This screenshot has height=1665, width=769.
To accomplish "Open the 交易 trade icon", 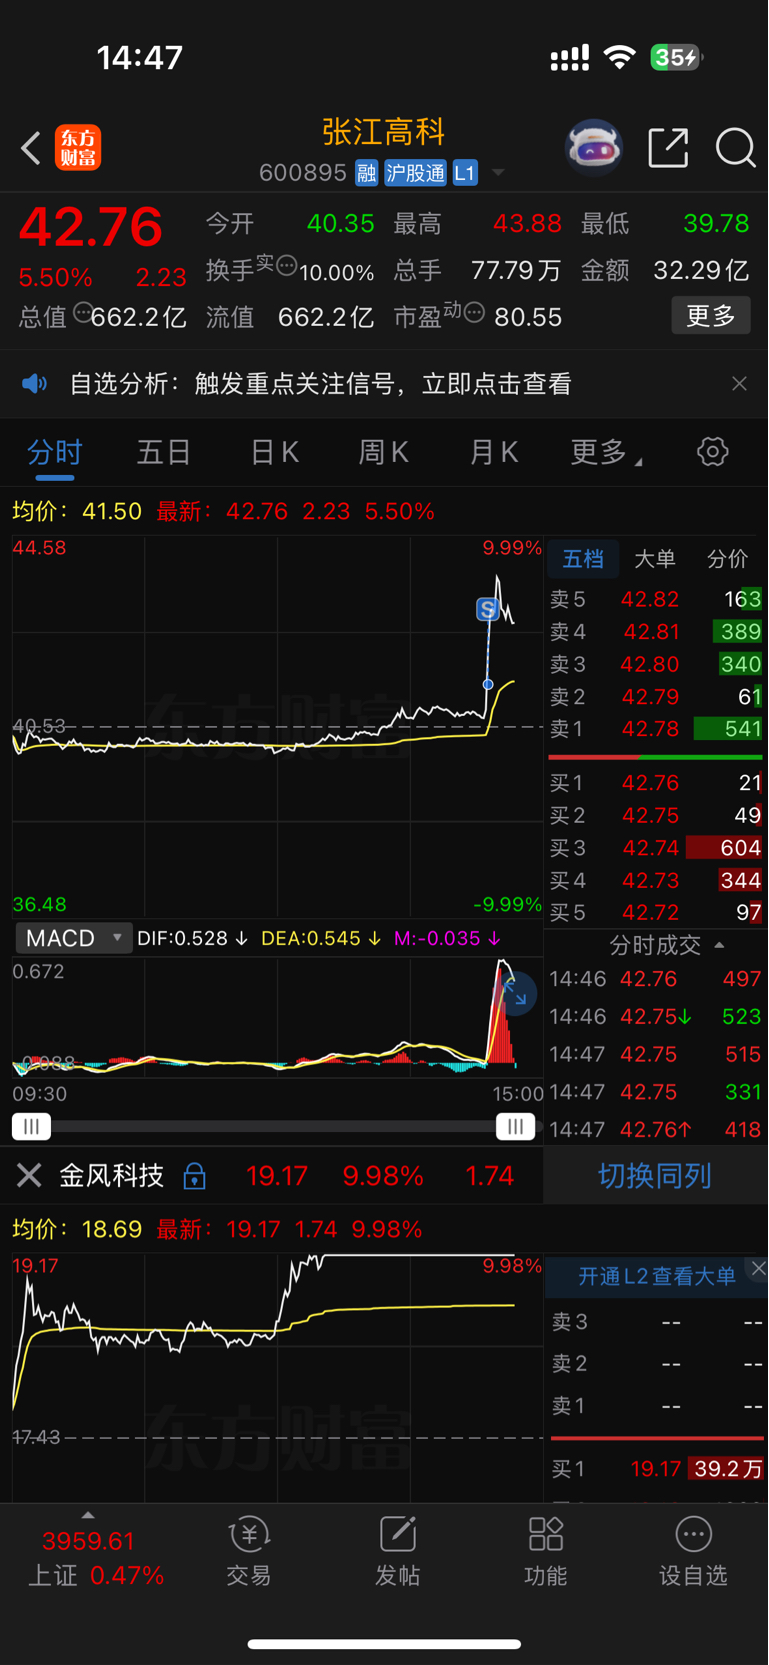I will (249, 1551).
